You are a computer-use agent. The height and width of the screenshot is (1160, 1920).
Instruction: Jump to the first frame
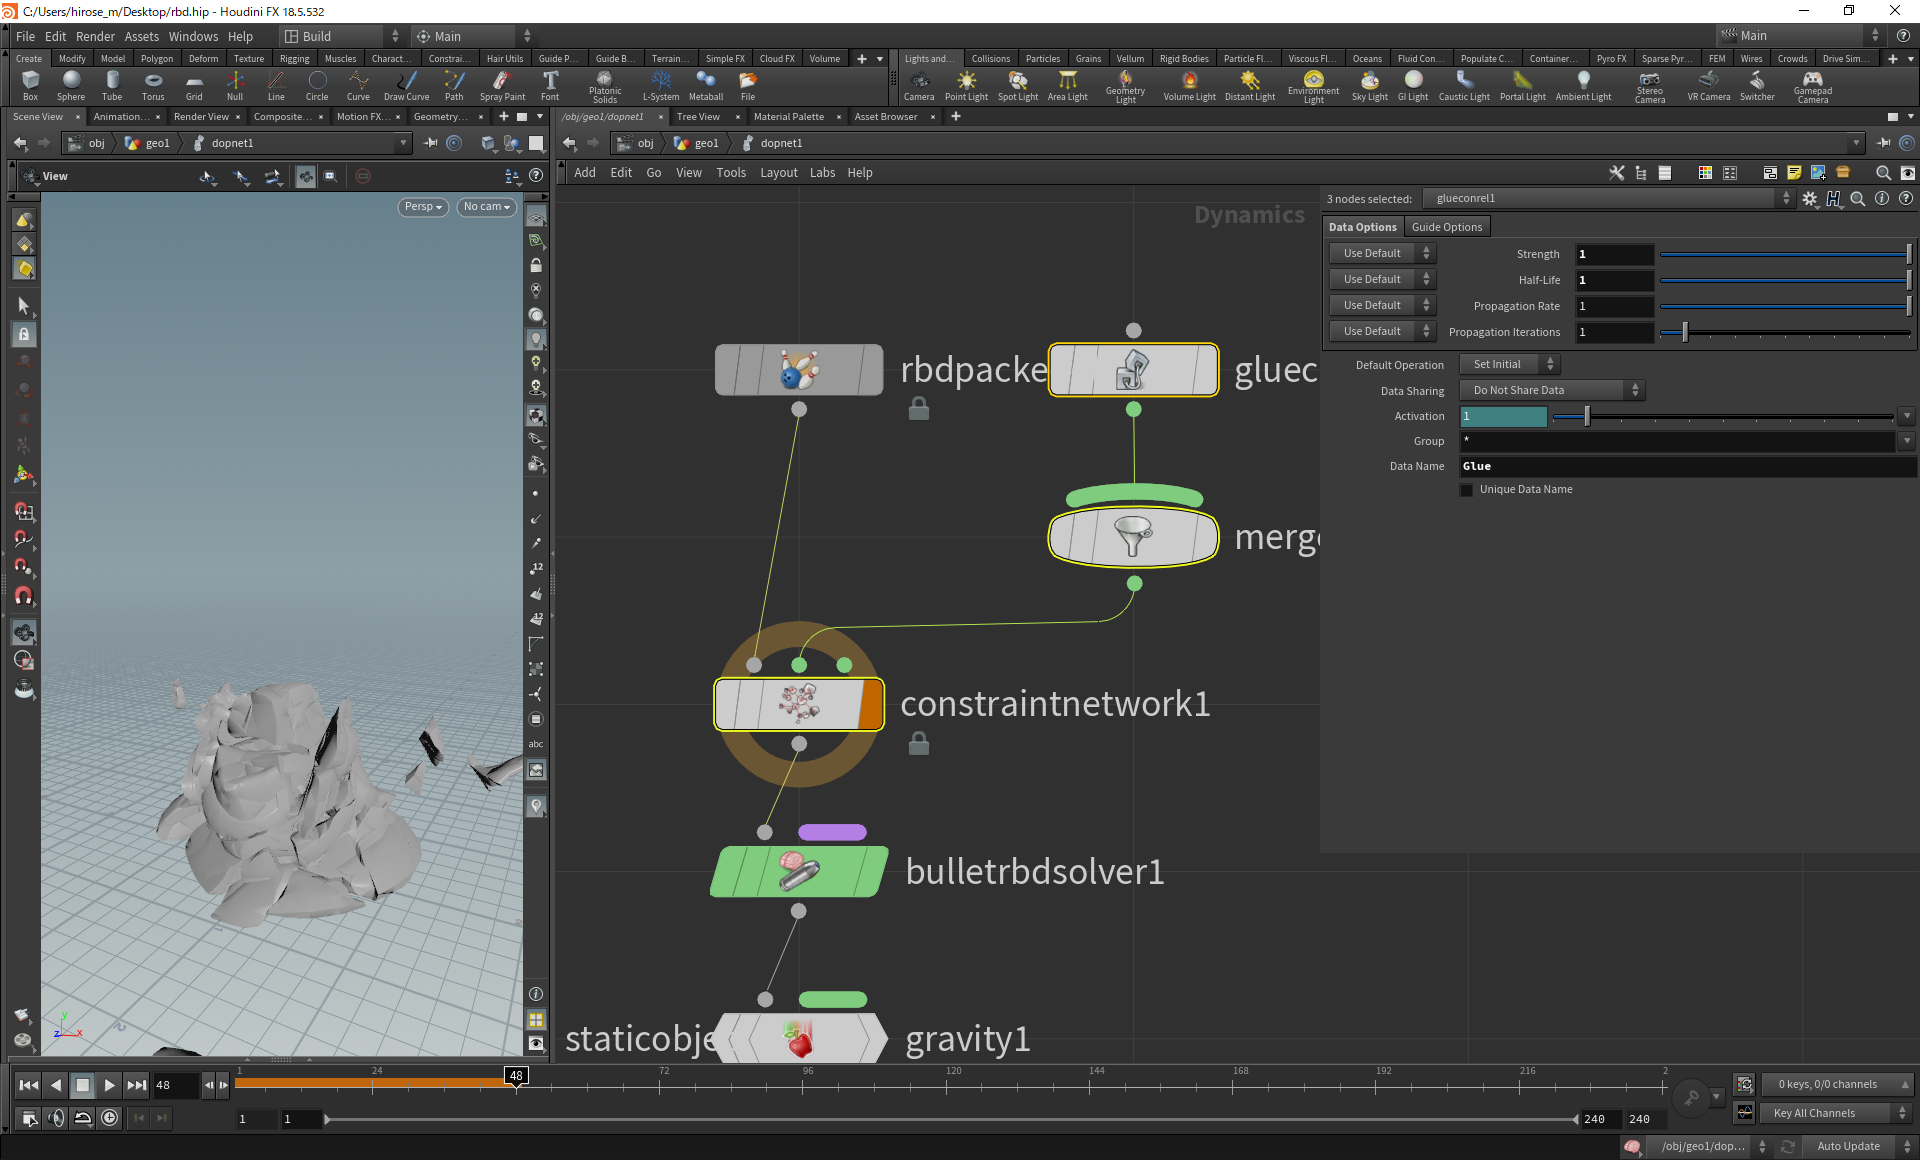pos(29,1085)
